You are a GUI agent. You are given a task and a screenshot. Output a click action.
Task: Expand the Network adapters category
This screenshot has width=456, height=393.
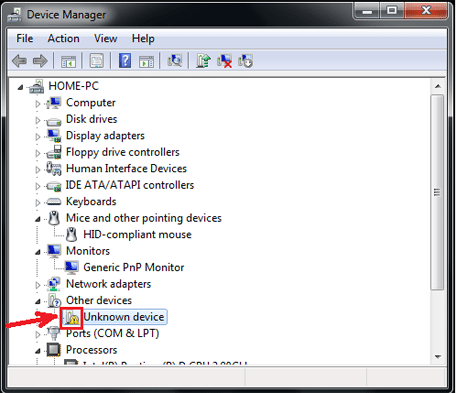[38, 285]
